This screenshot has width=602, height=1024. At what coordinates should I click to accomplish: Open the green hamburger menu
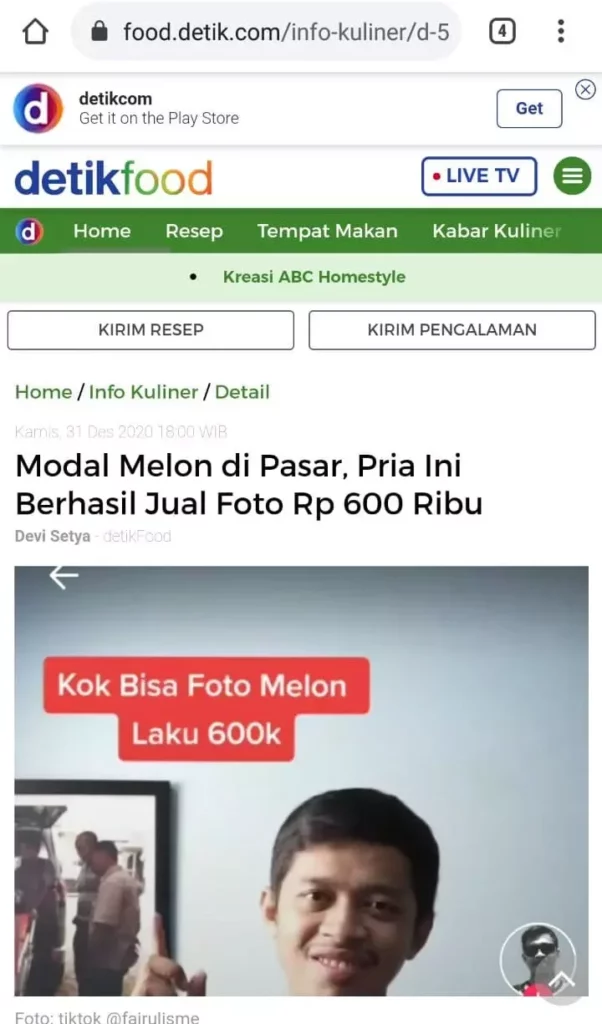point(572,176)
